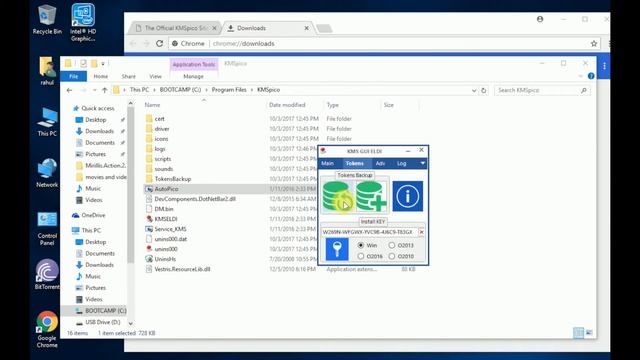Open the View ribbon tab
The height and width of the screenshot is (360, 640).
click(x=156, y=76)
